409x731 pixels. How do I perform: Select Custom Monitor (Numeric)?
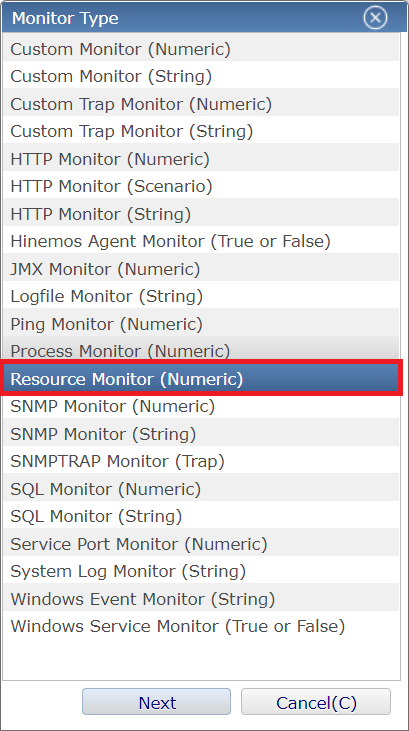click(201, 48)
